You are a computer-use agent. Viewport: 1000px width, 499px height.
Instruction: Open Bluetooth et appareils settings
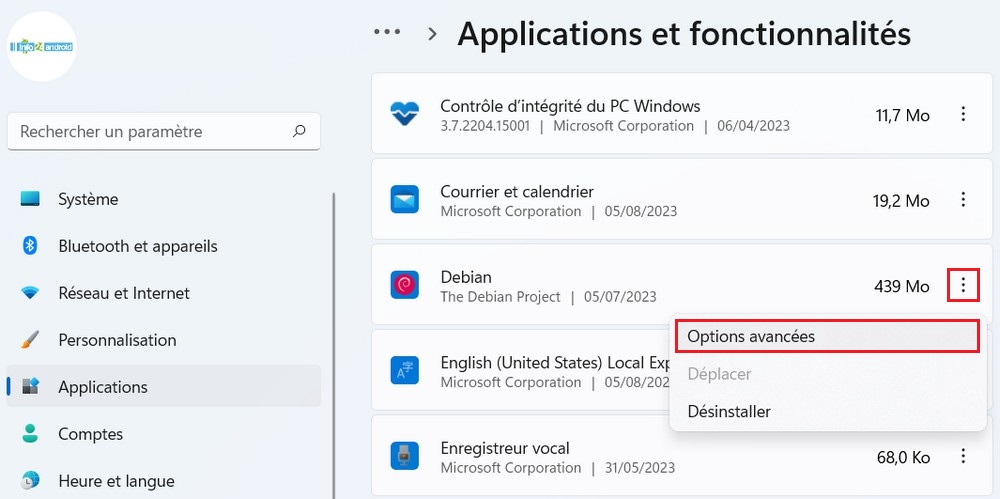click(x=163, y=246)
